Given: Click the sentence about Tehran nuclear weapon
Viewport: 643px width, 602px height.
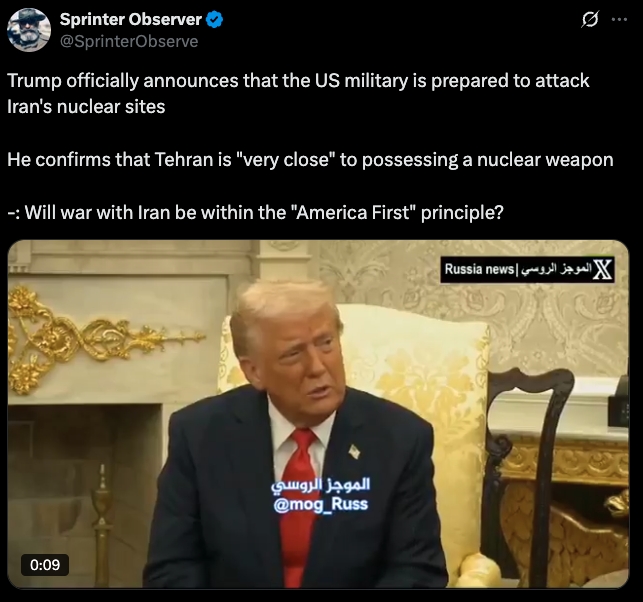Looking at the screenshot, I should click(310, 160).
